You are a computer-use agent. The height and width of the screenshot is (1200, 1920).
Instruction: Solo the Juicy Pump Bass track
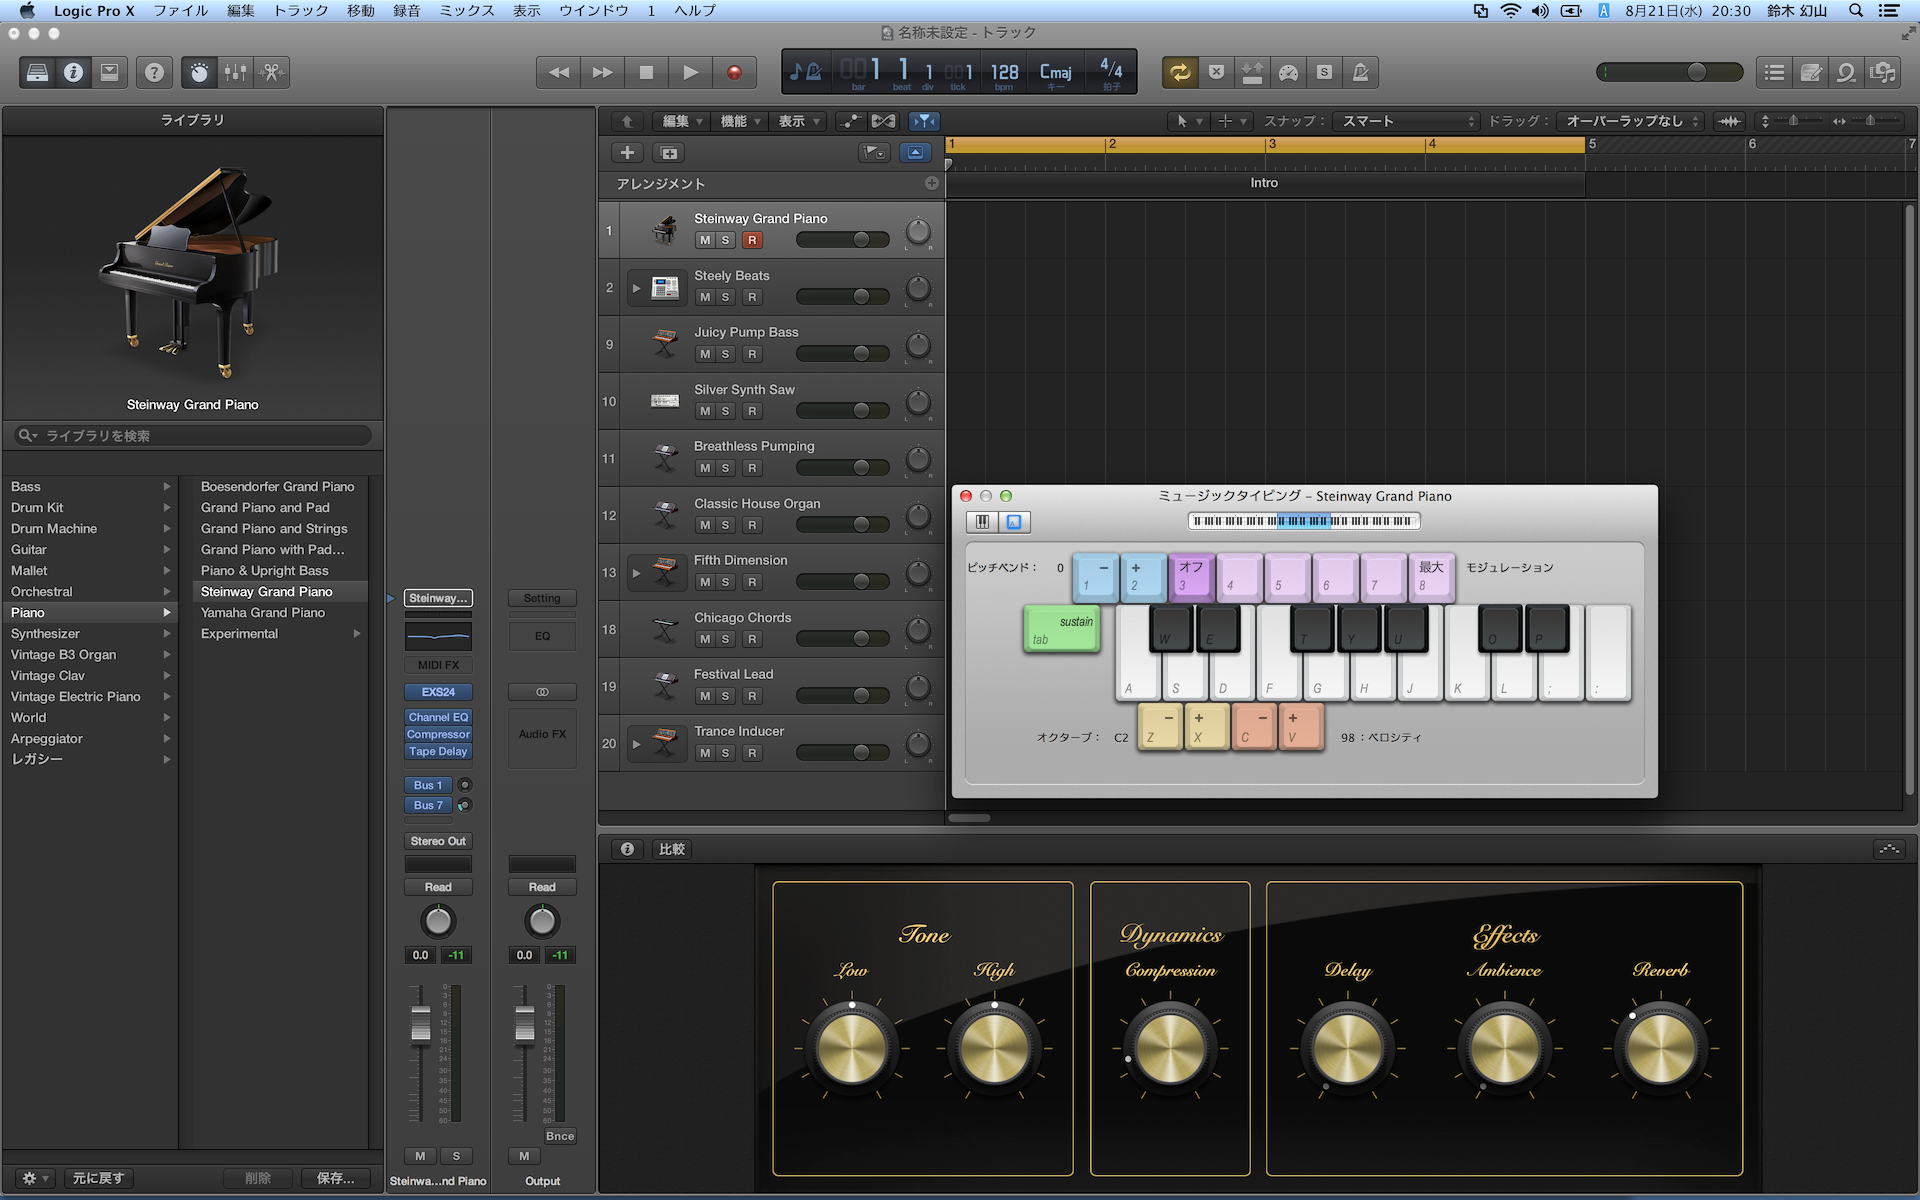[726, 354]
